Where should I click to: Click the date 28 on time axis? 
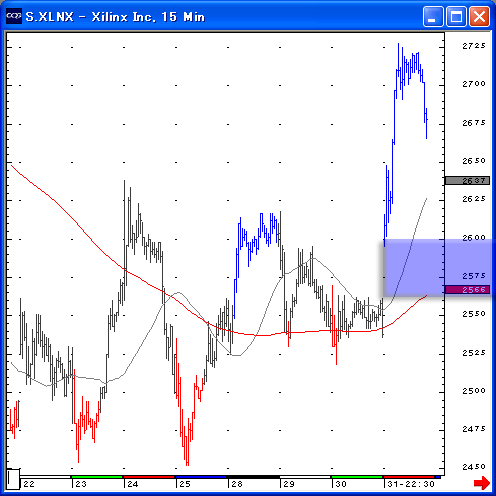point(237,484)
